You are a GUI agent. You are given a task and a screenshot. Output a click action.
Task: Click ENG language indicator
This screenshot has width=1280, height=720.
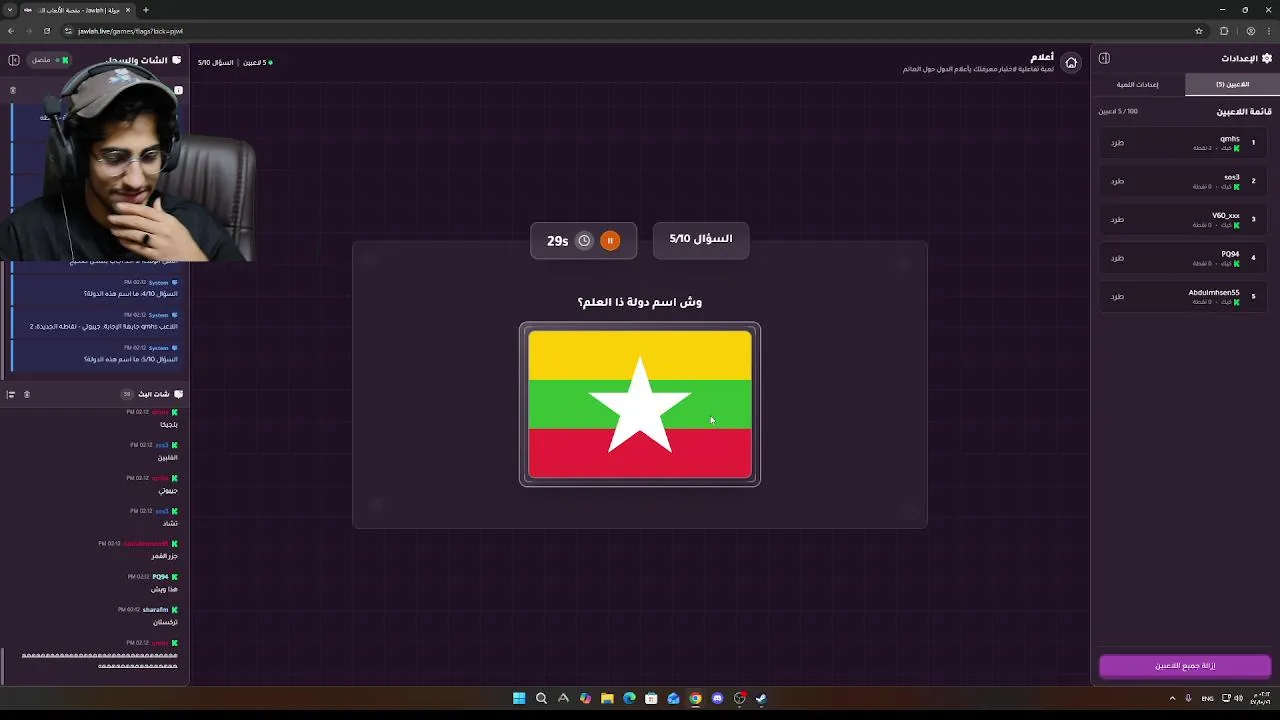click(1207, 698)
